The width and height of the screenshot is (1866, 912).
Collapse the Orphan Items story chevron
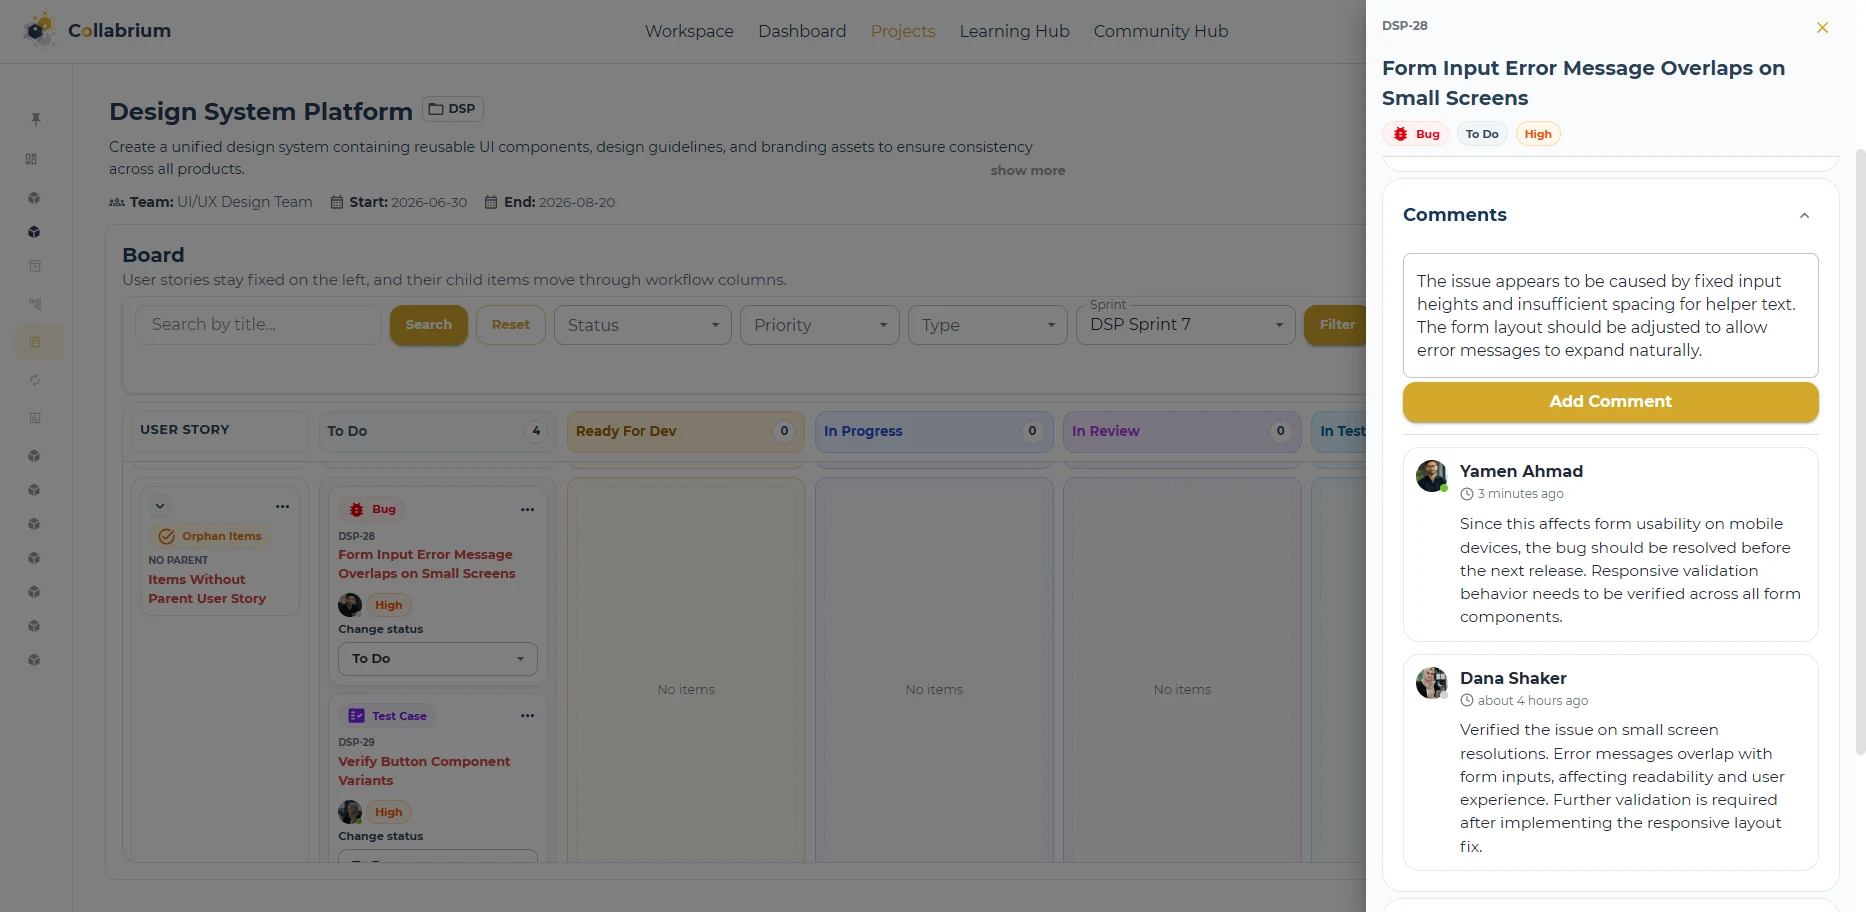click(x=160, y=506)
